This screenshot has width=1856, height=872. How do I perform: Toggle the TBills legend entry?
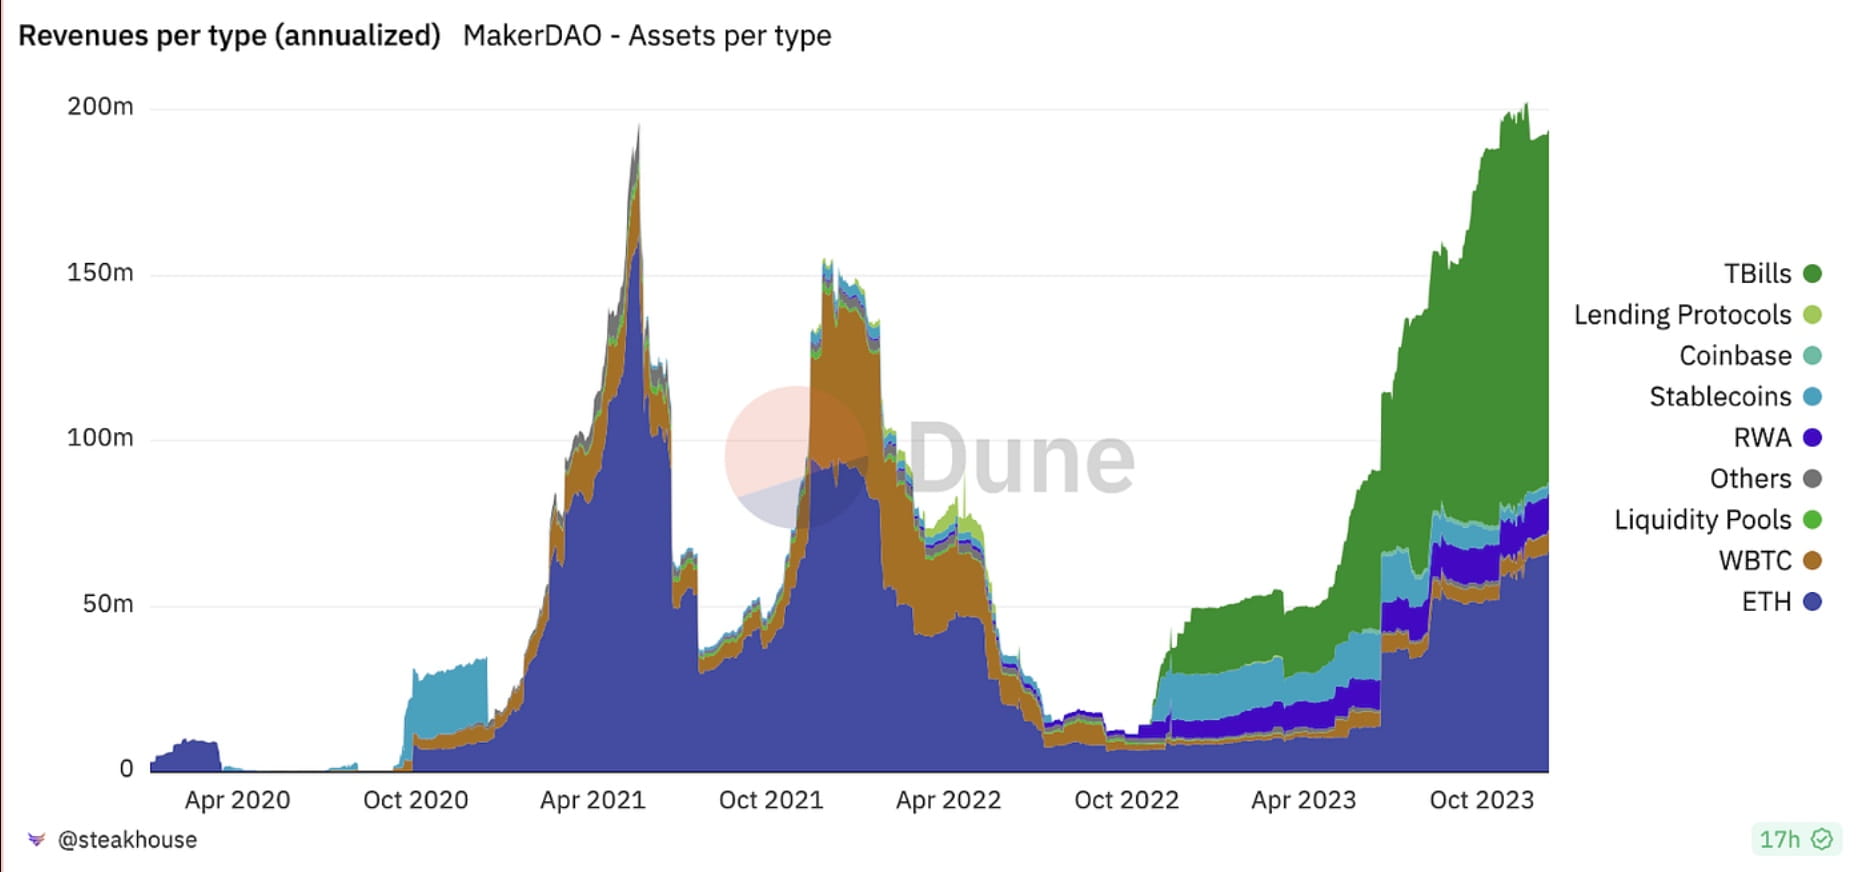pyautogui.click(x=1772, y=273)
